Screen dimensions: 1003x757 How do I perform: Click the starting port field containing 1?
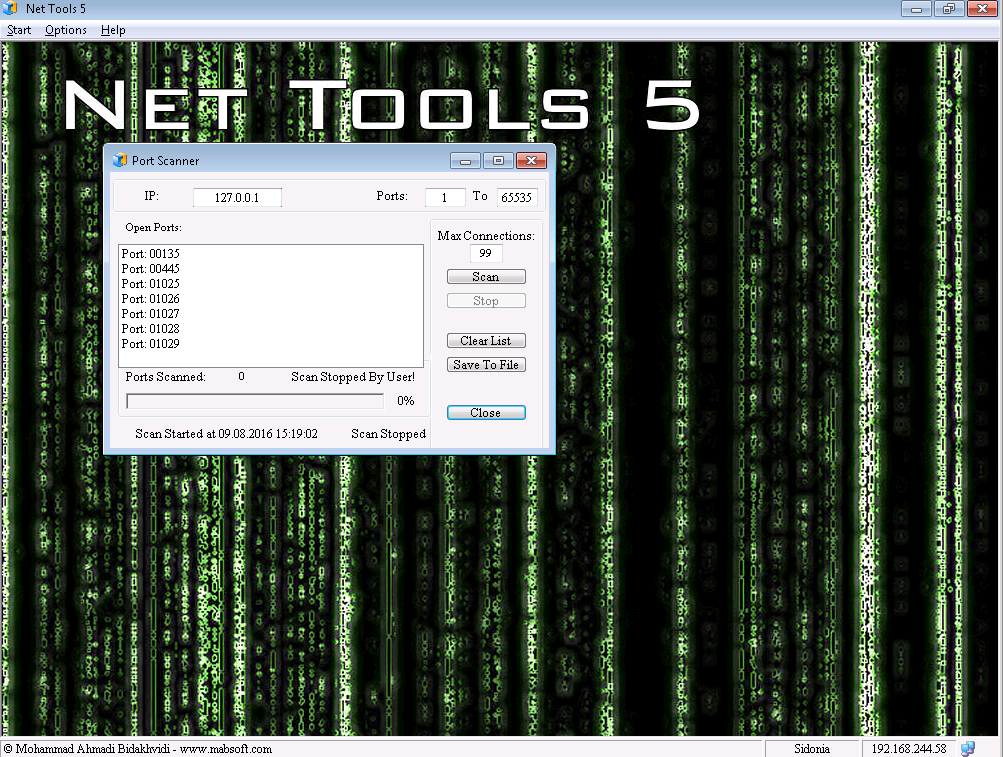click(x=445, y=198)
